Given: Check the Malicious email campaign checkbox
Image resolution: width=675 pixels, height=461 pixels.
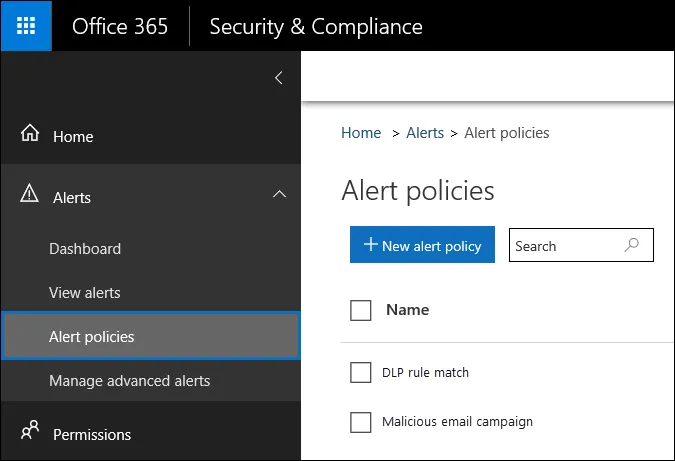Looking at the screenshot, I should tap(360, 422).
